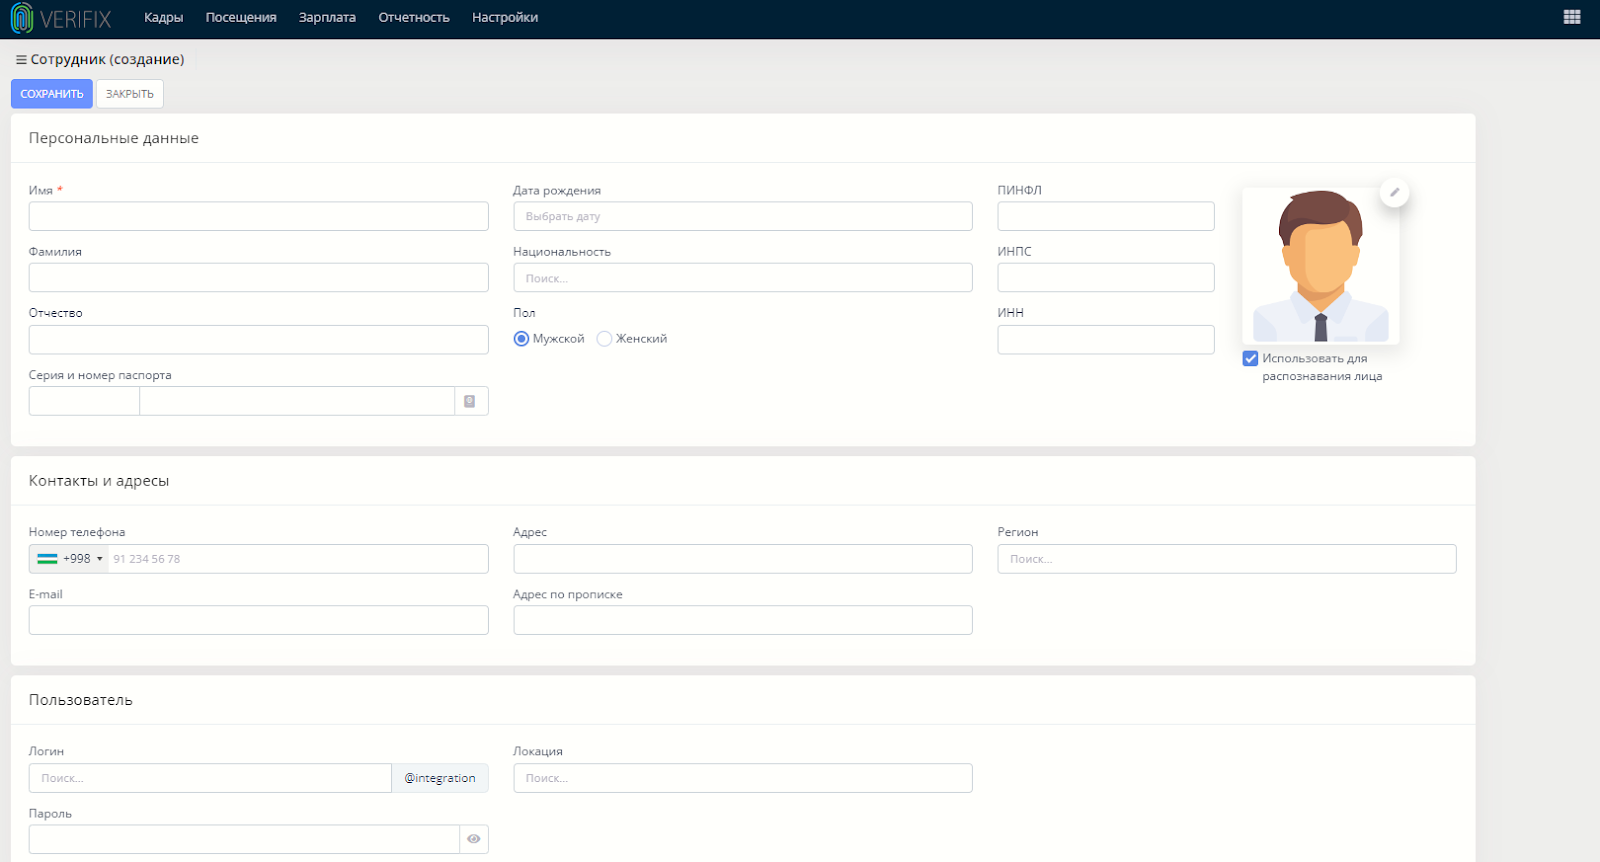Open the +998 country code dropdown
The width and height of the screenshot is (1600, 862).
[x=69, y=559]
